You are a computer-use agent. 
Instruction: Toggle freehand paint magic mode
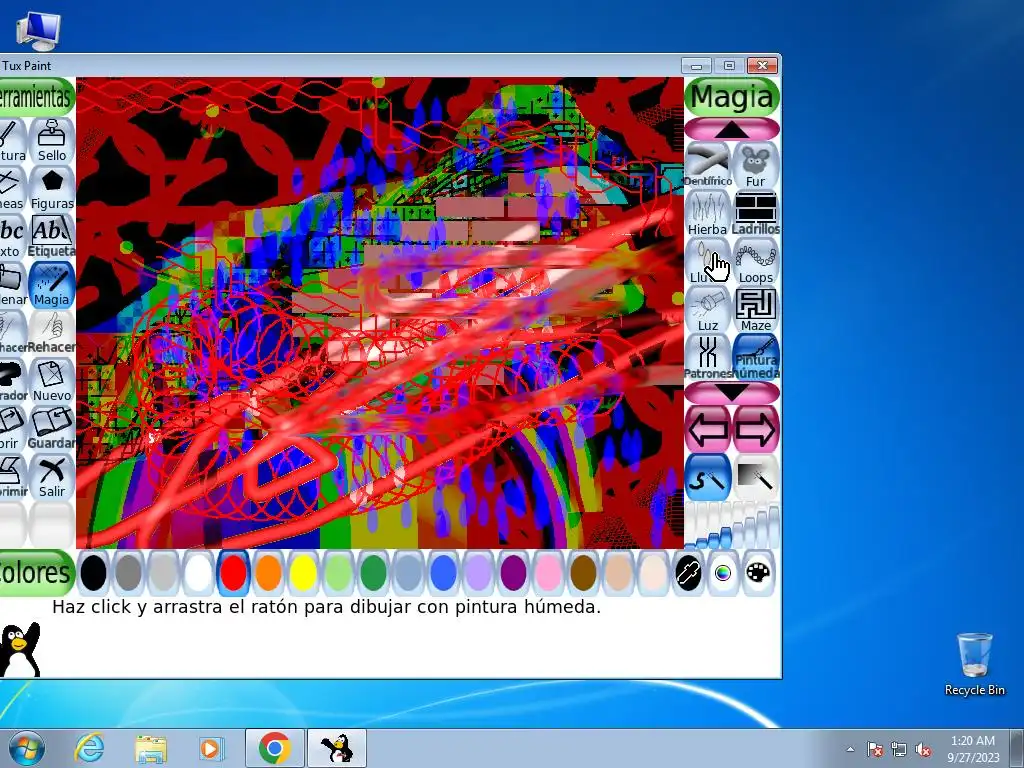click(708, 477)
